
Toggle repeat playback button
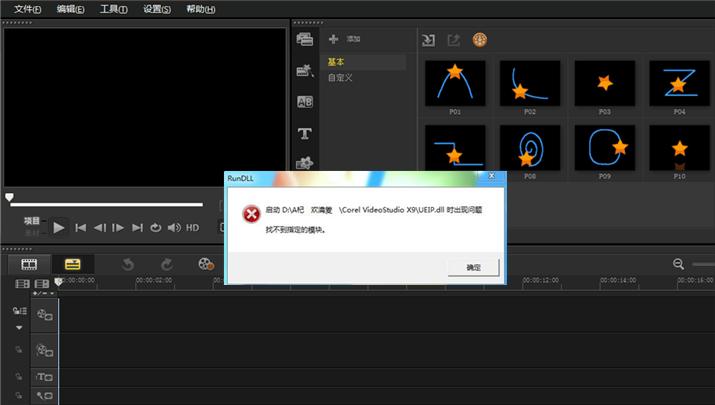click(156, 228)
